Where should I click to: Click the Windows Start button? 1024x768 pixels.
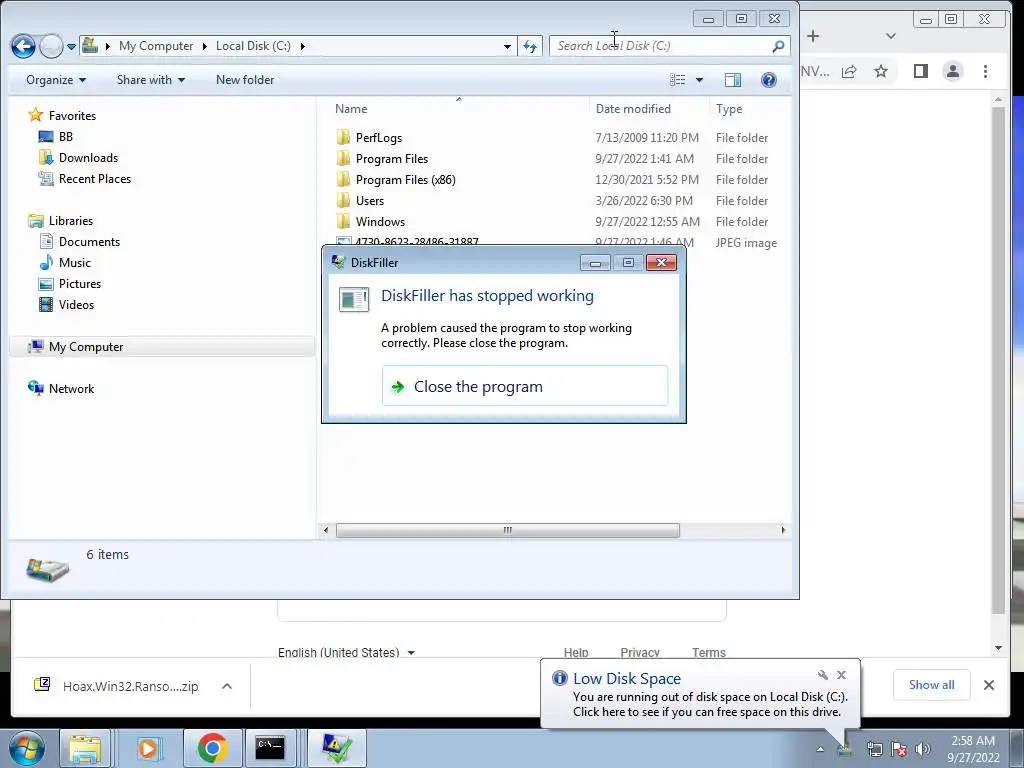pyautogui.click(x=26, y=748)
